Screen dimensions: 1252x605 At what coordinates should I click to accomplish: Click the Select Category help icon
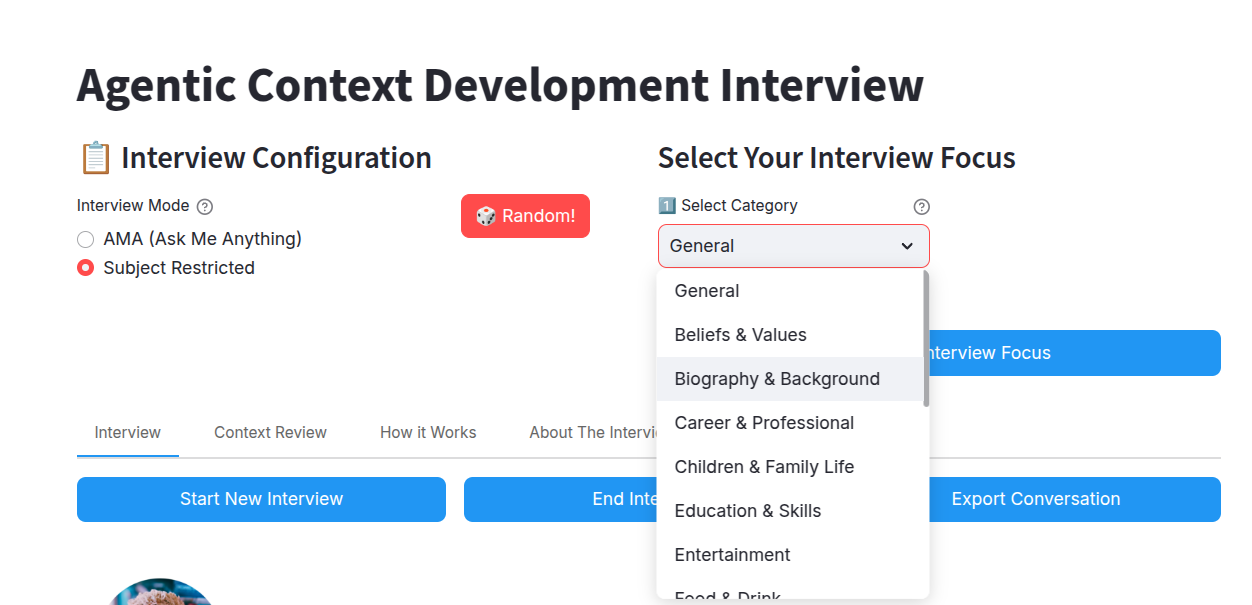coord(922,207)
